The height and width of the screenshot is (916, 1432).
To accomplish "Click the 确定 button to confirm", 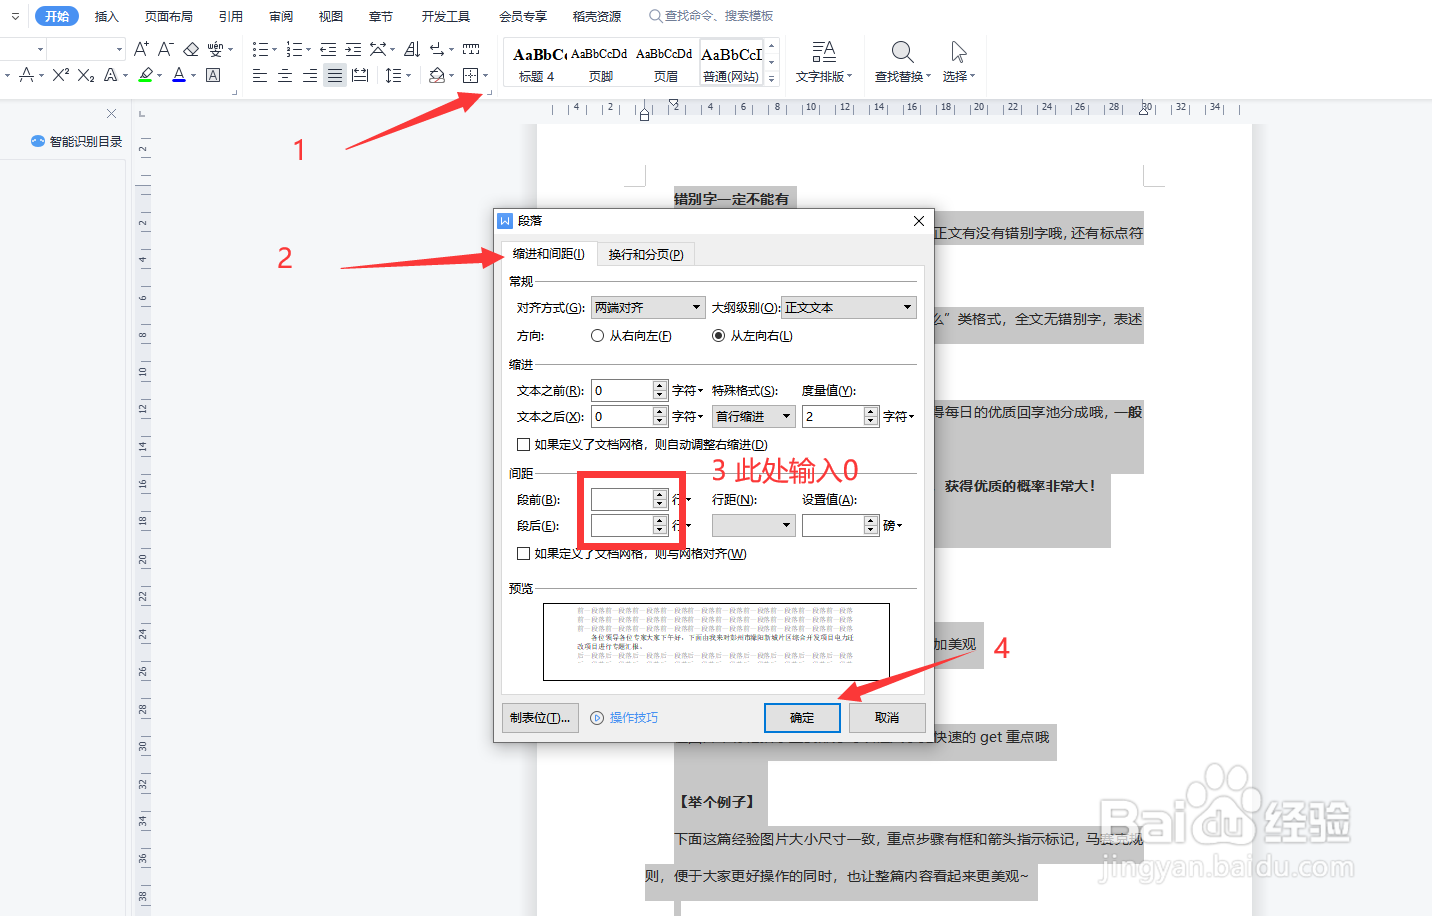I will 802,718.
